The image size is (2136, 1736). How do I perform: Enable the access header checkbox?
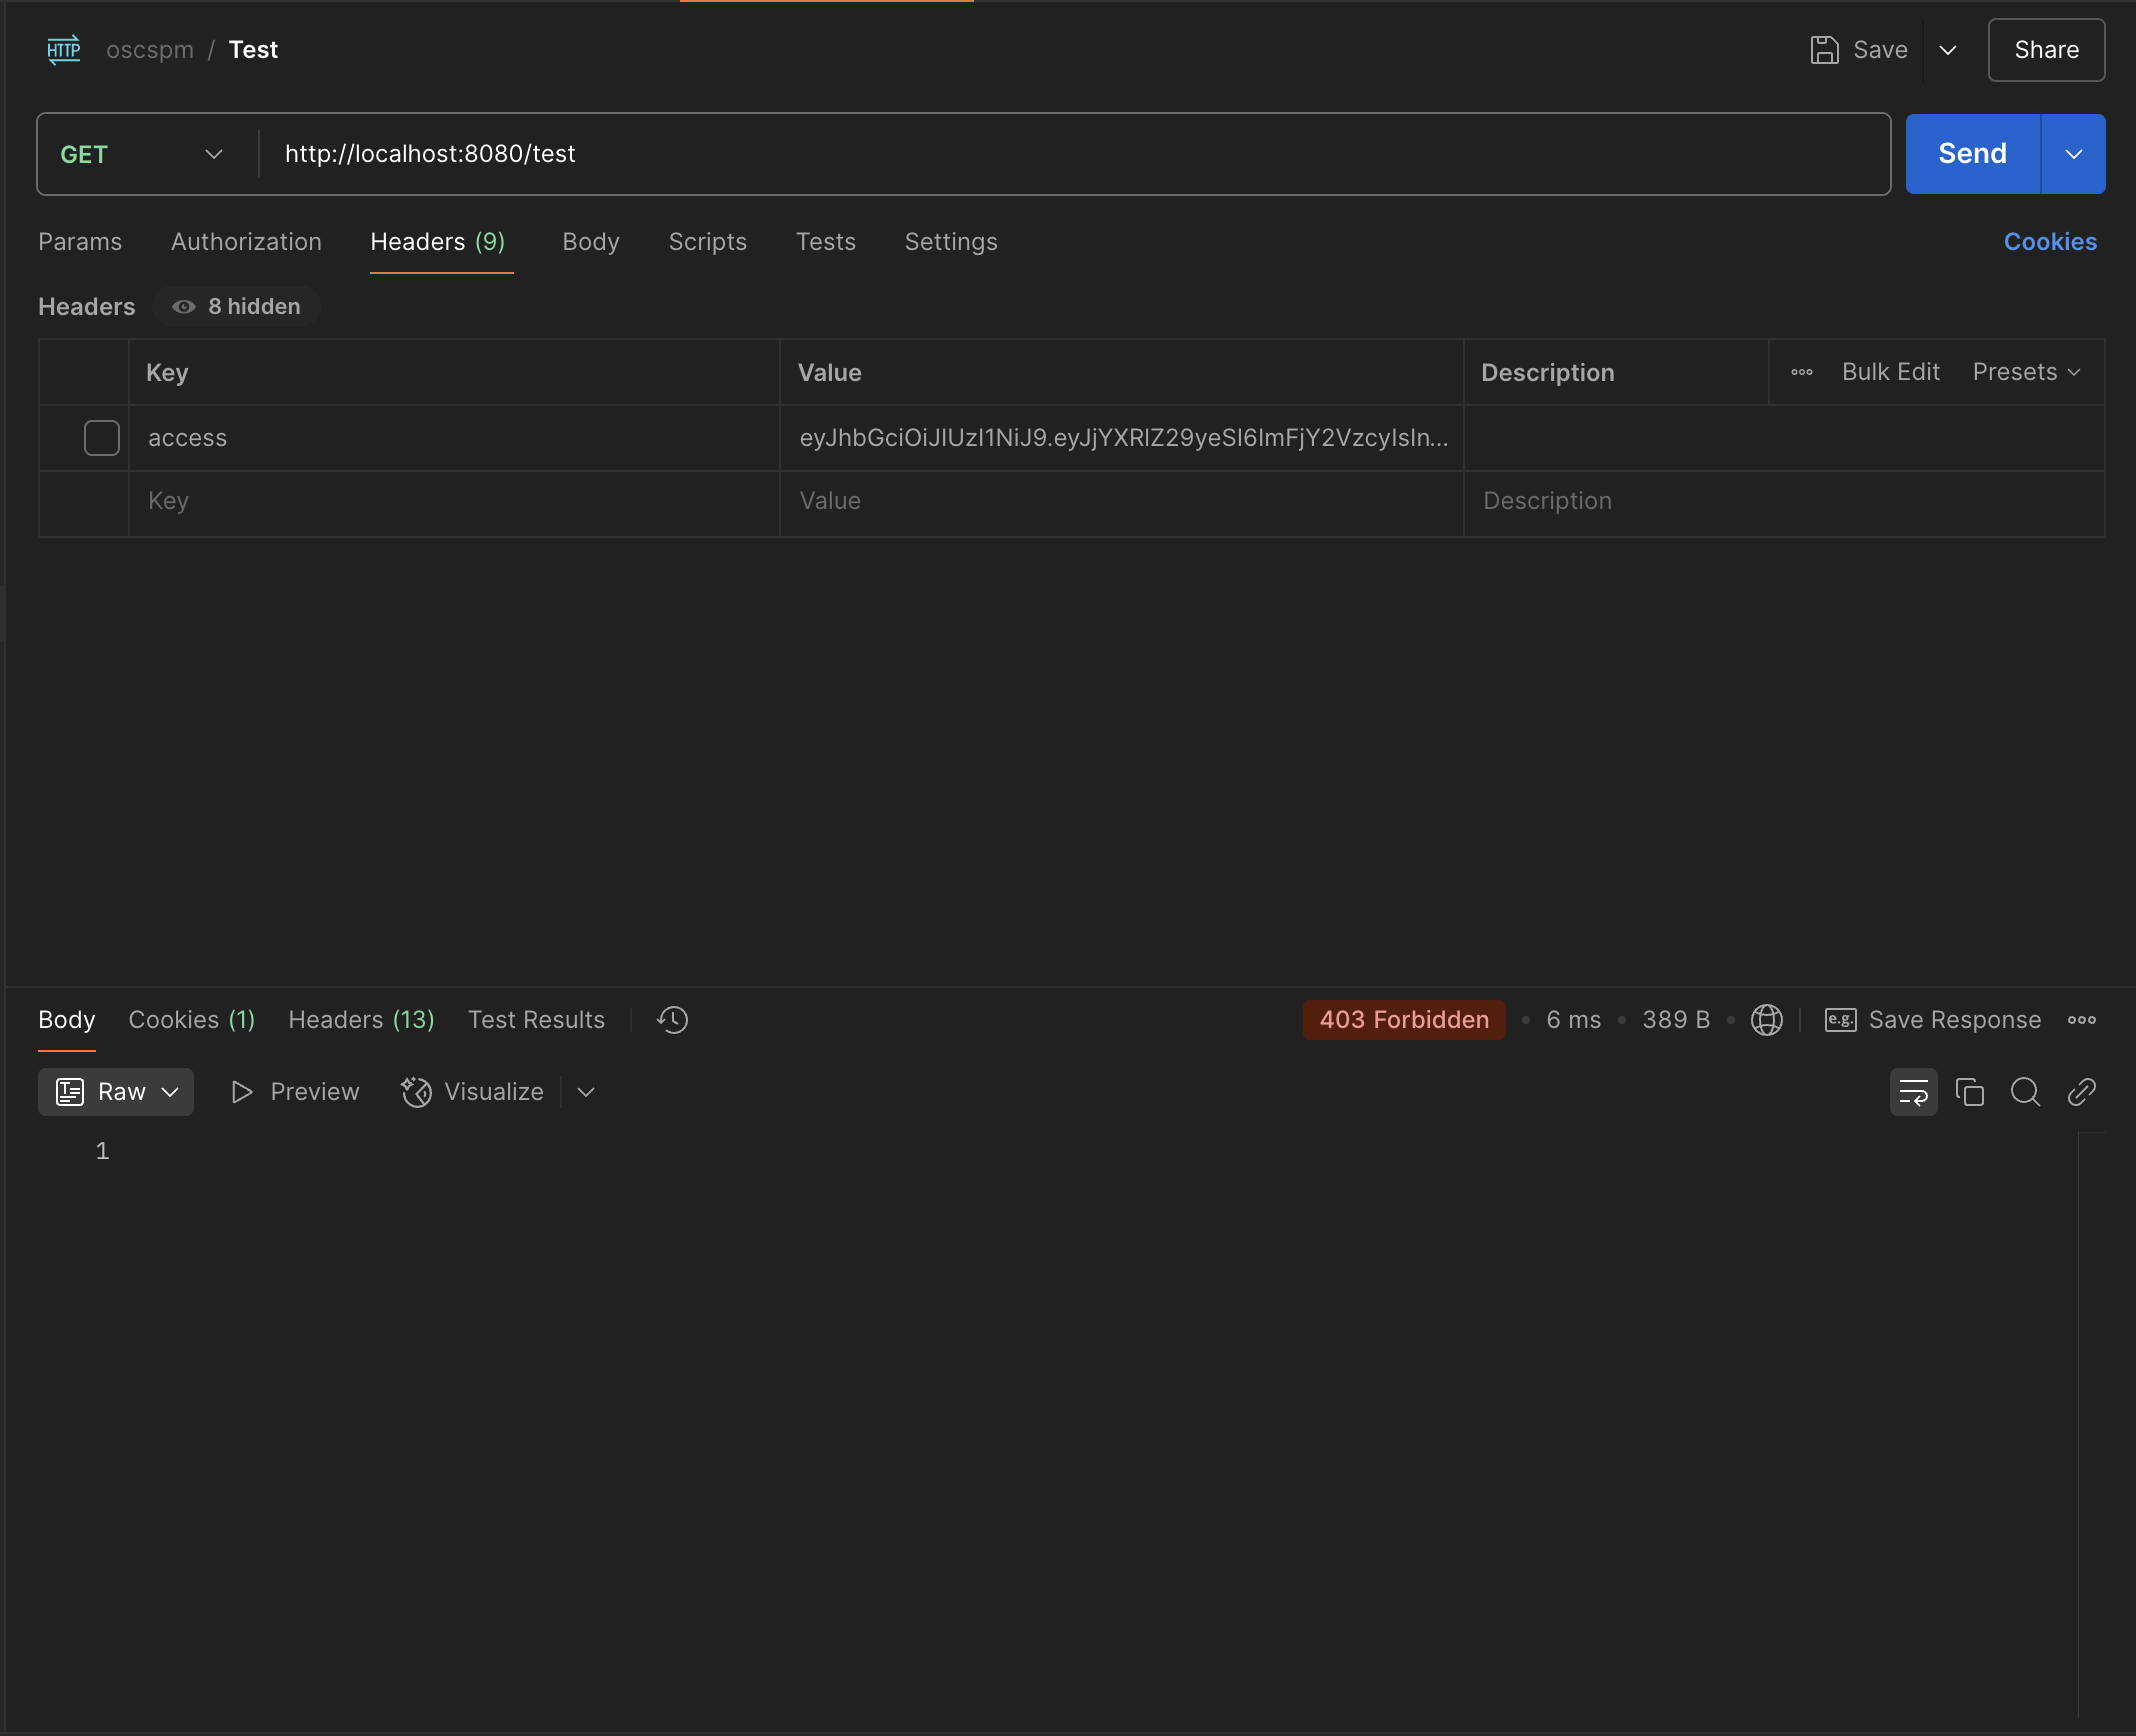tap(101, 438)
